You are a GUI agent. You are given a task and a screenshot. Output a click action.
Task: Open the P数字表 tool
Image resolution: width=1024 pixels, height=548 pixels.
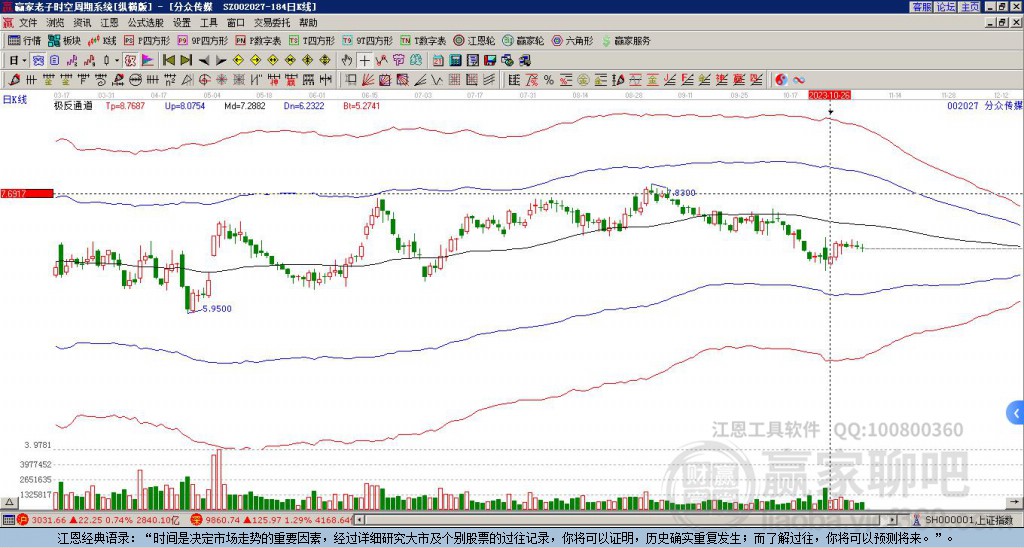coord(258,40)
